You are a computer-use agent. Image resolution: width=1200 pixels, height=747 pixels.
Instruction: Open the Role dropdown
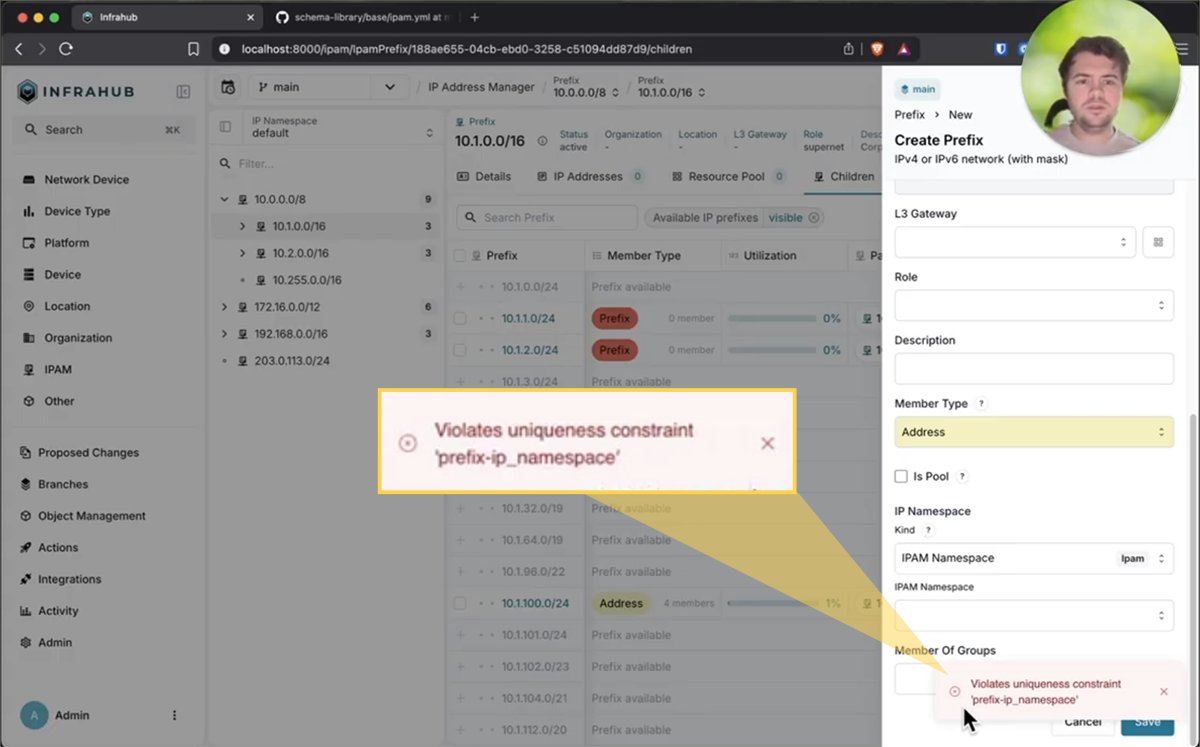tap(1034, 305)
